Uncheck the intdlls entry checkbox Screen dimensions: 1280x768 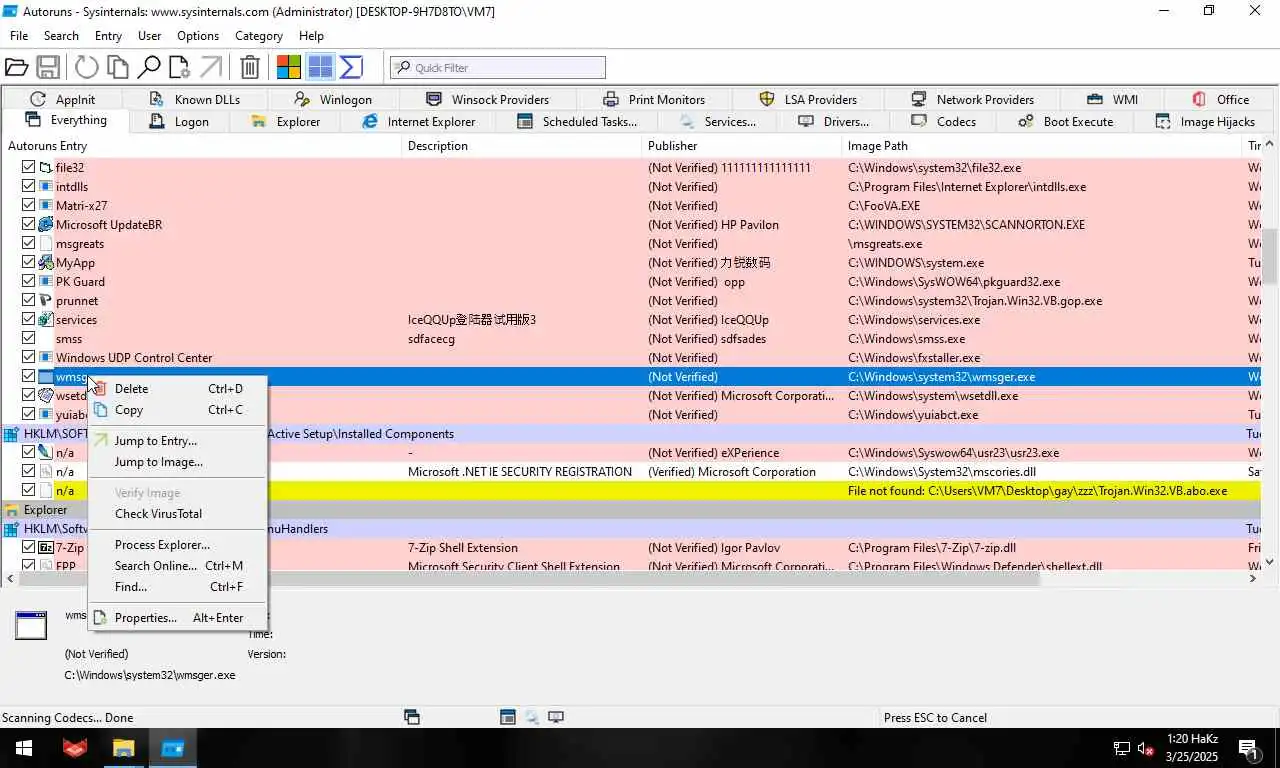coord(29,187)
